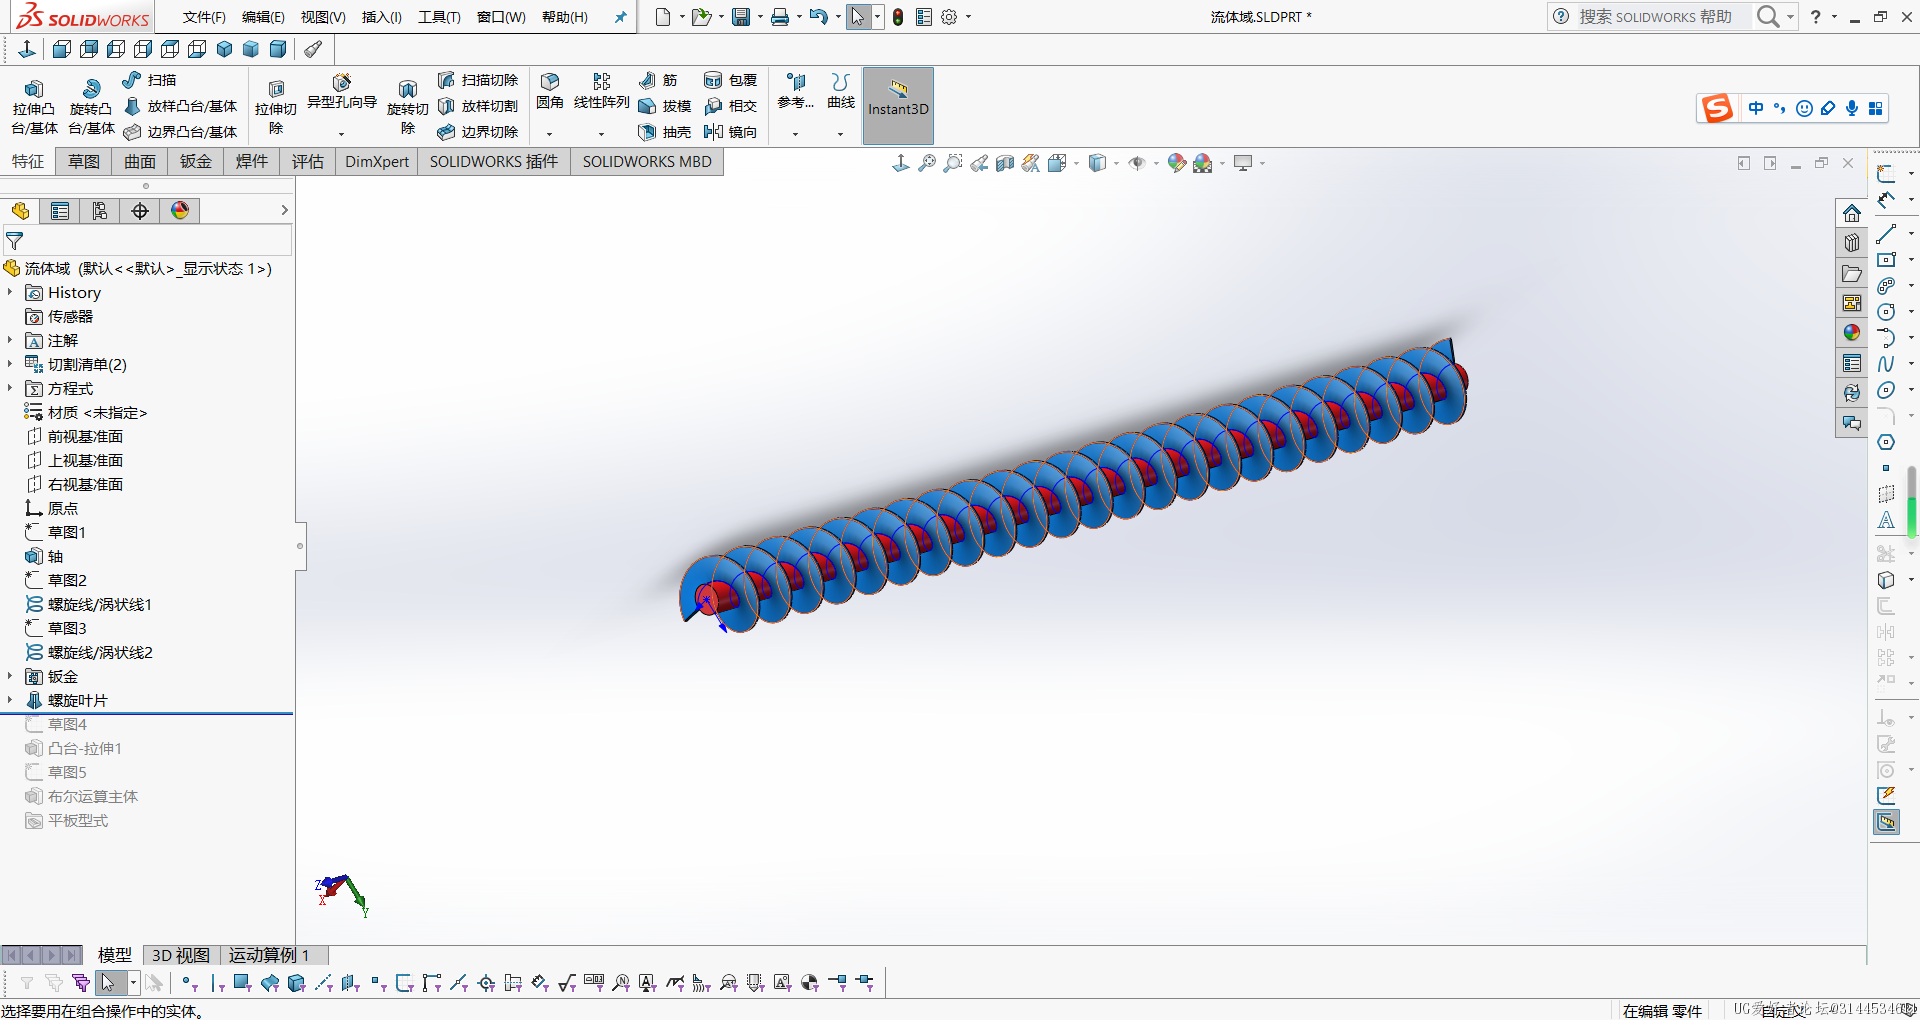Viewport: 1920px width, 1020px height.
Task: Select the Boundary Cut (边界切除) tool
Action: [478, 132]
